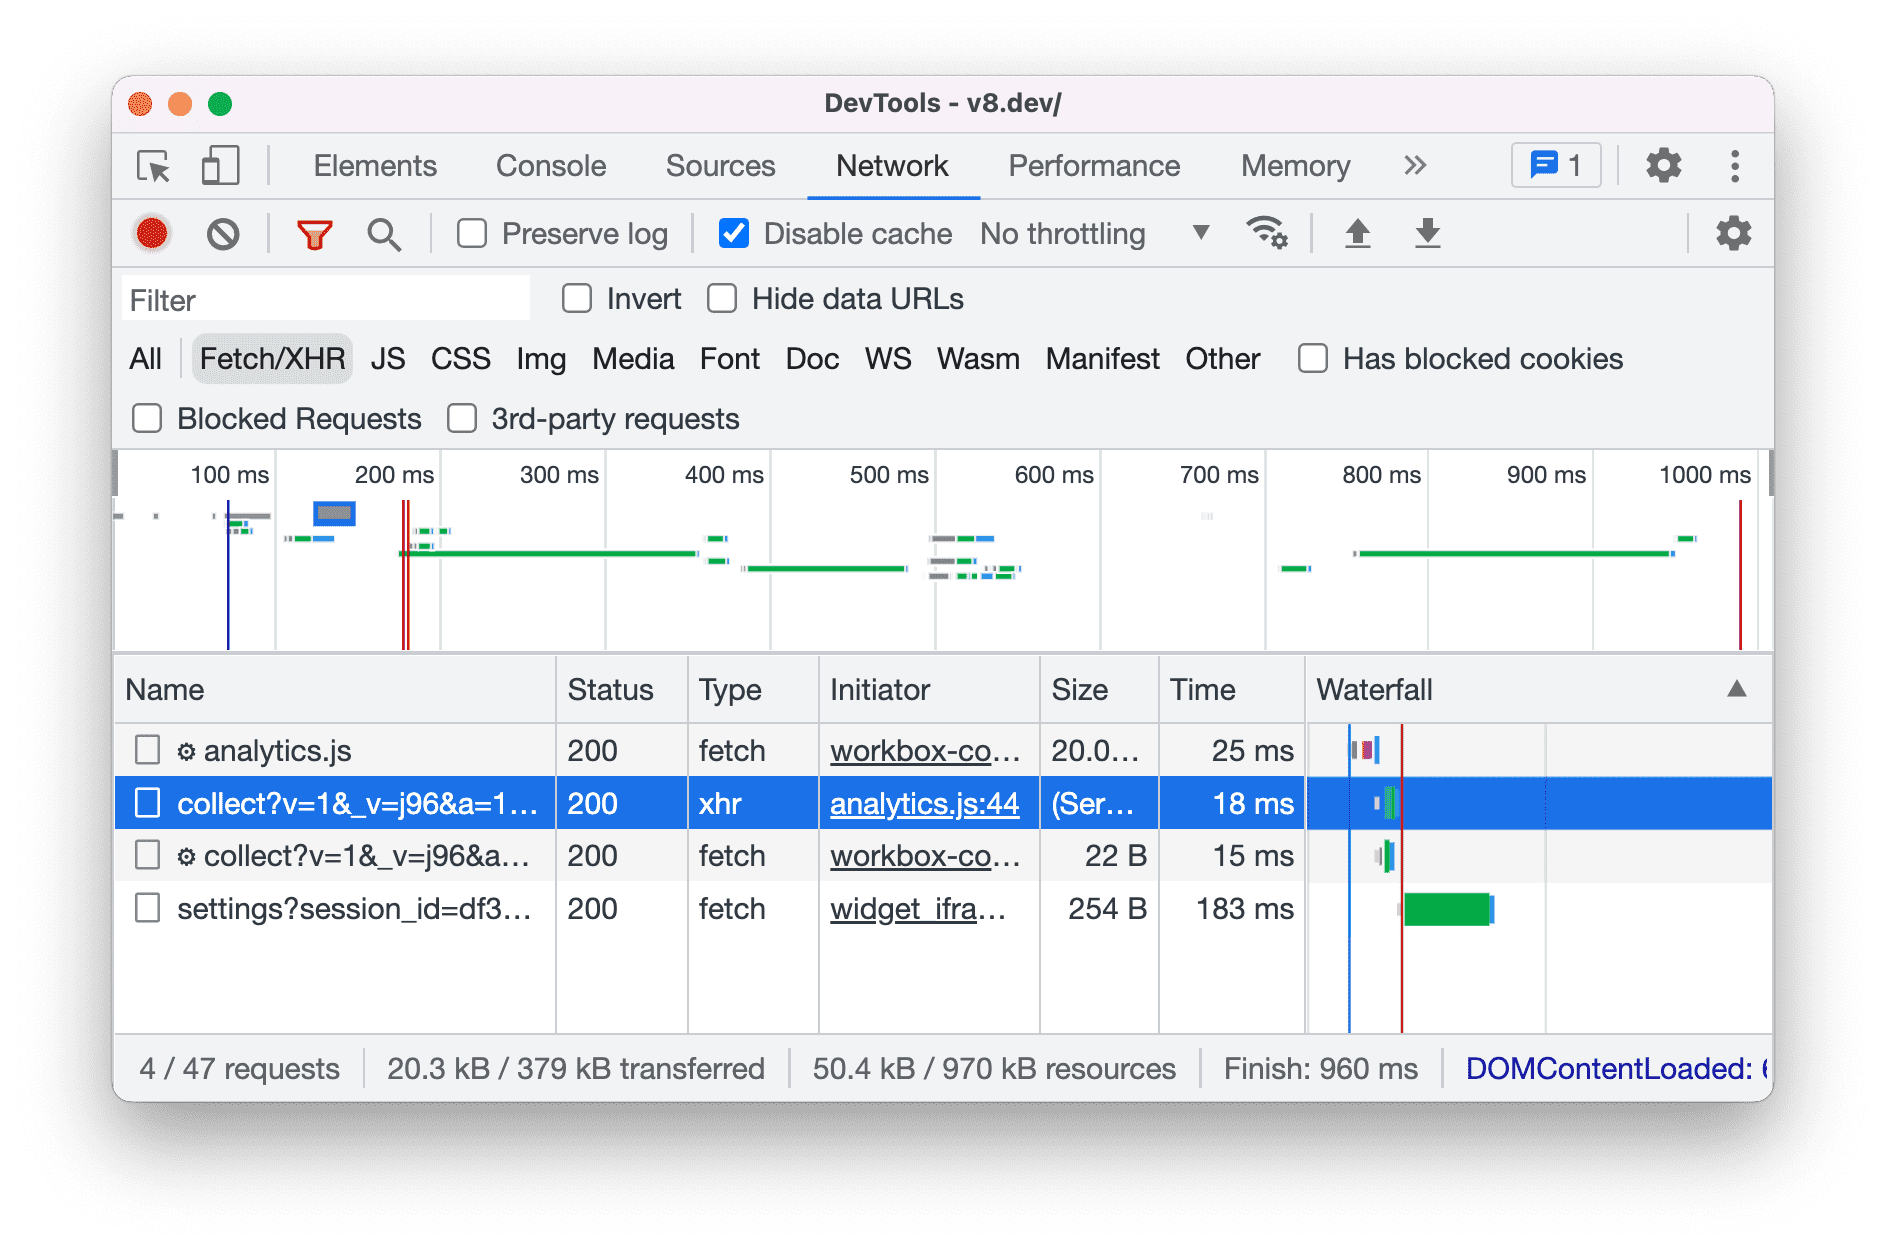This screenshot has height=1250, width=1886.
Task: Open the No throttling dropdown
Action: pyautogui.click(x=1092, y=233)
